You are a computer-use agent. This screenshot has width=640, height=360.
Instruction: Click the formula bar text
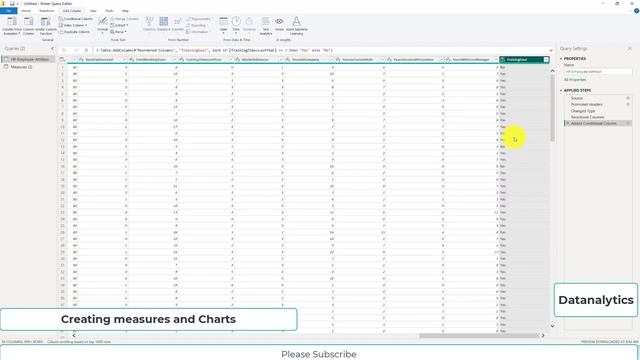point(215,50)
